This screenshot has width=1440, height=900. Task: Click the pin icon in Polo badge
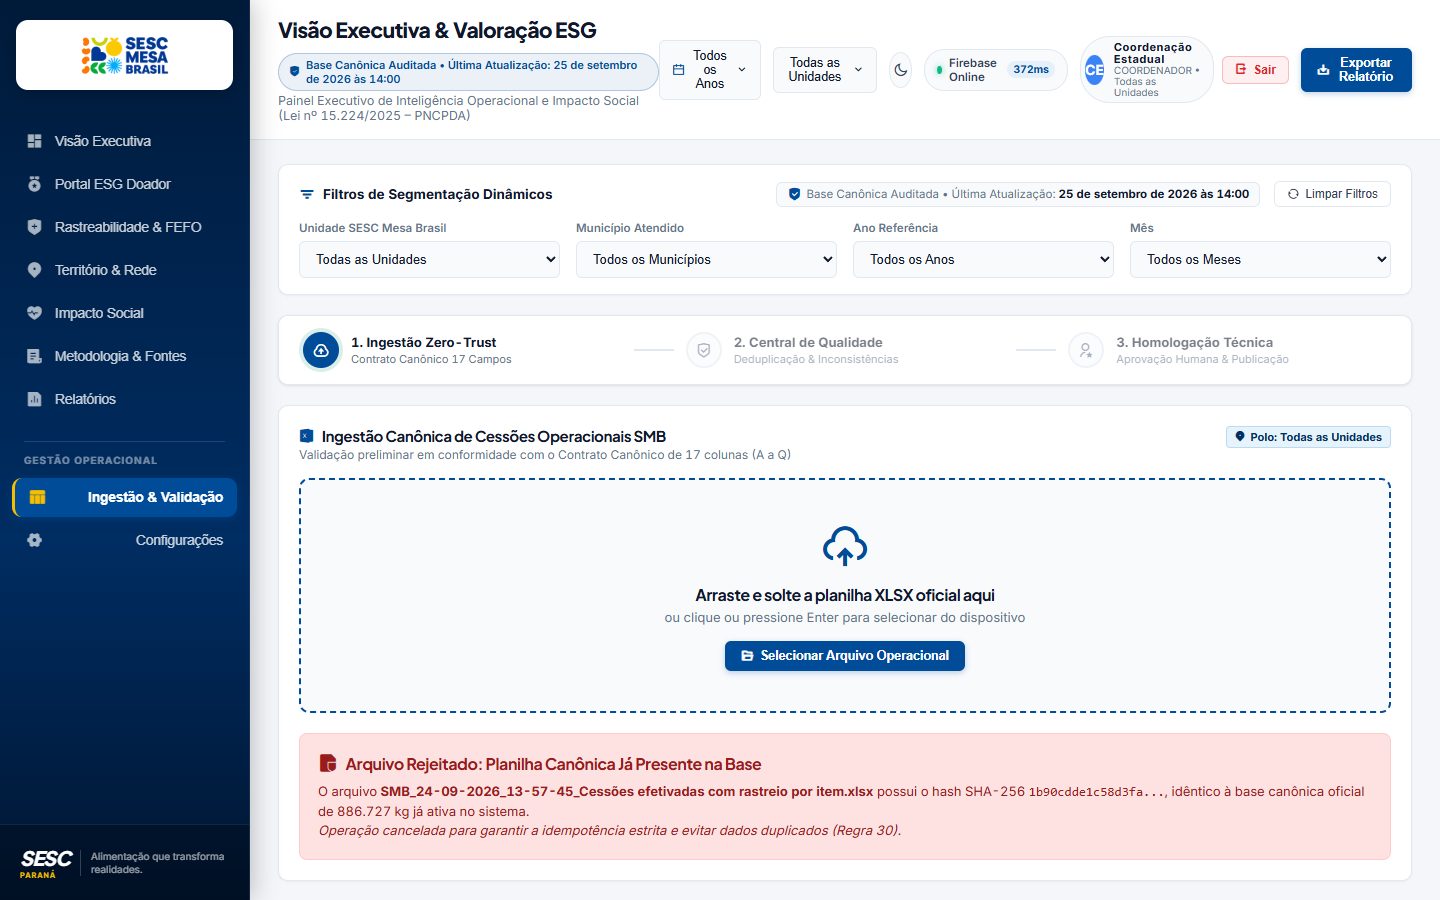(1240, 437)
